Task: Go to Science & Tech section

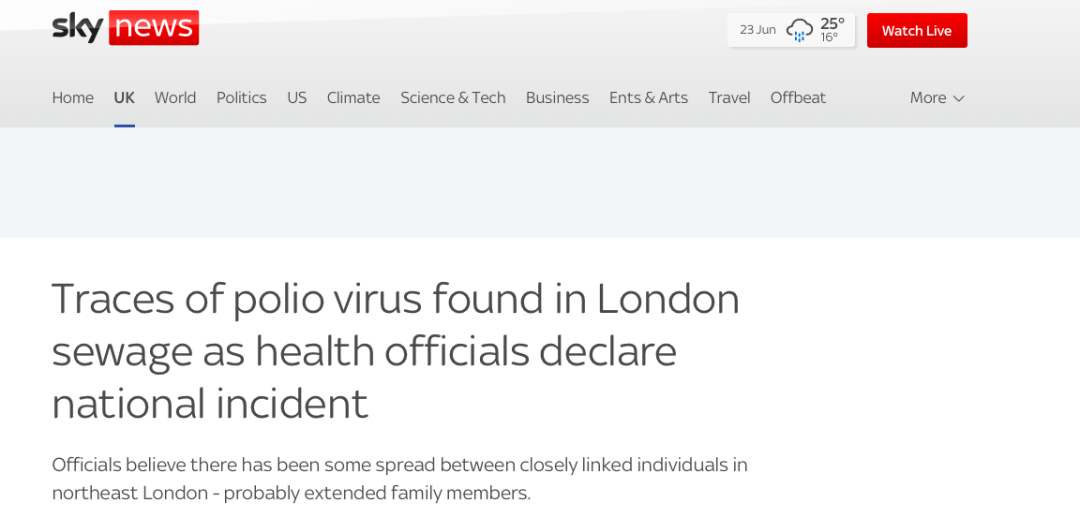Action: (453, 97)
